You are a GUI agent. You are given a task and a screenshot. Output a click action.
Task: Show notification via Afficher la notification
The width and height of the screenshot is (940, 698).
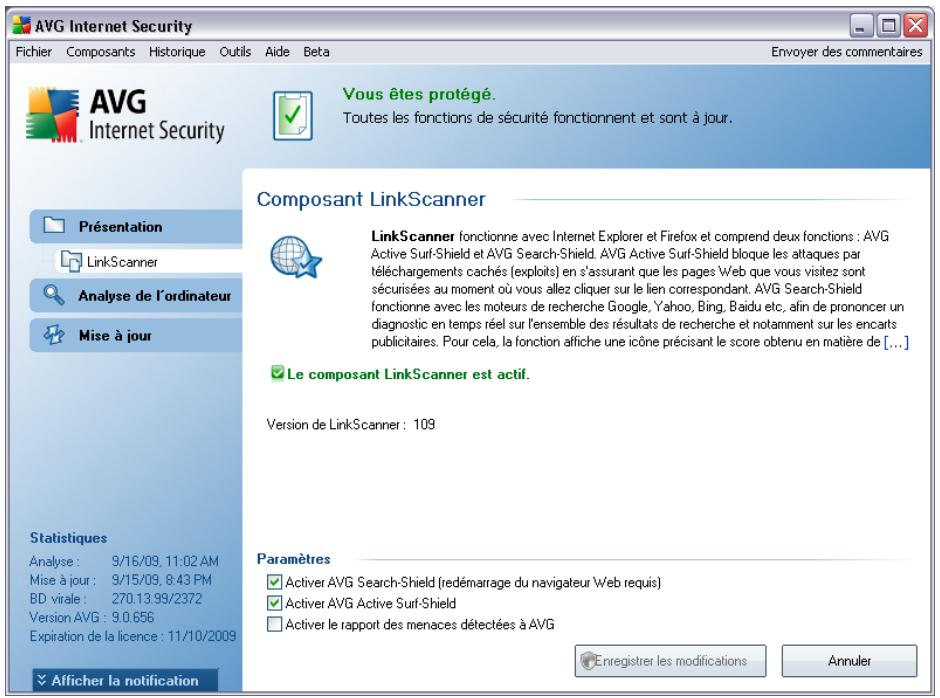coord(125,680)
